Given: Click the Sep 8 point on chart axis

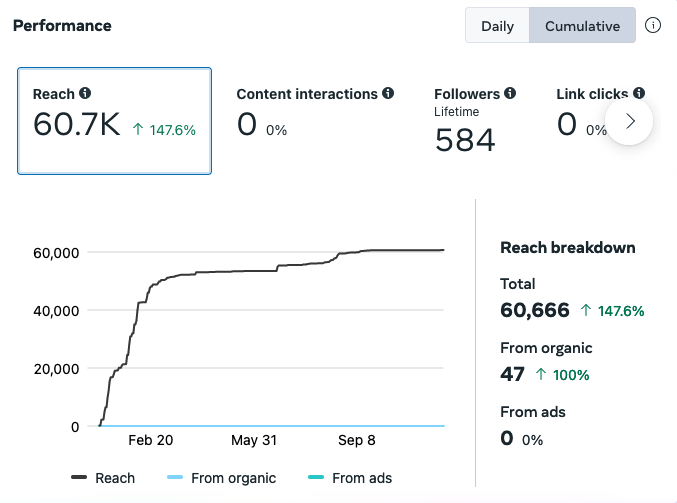Looking at the screenshot, I should 357,440.
